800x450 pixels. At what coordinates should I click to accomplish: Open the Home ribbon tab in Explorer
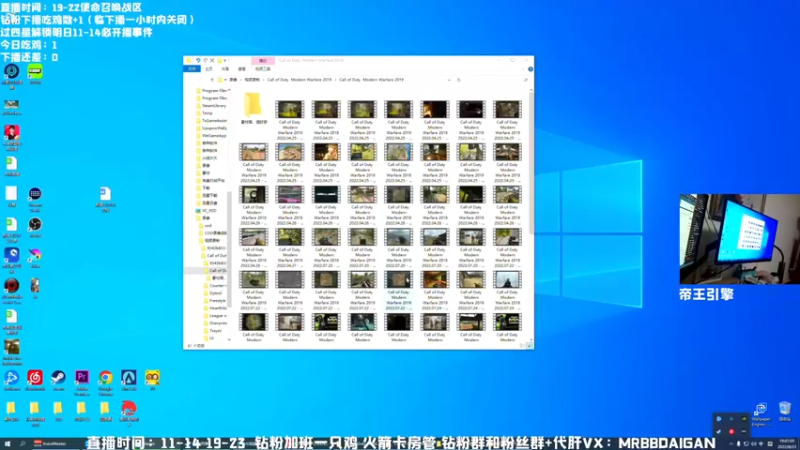point(209,69)
